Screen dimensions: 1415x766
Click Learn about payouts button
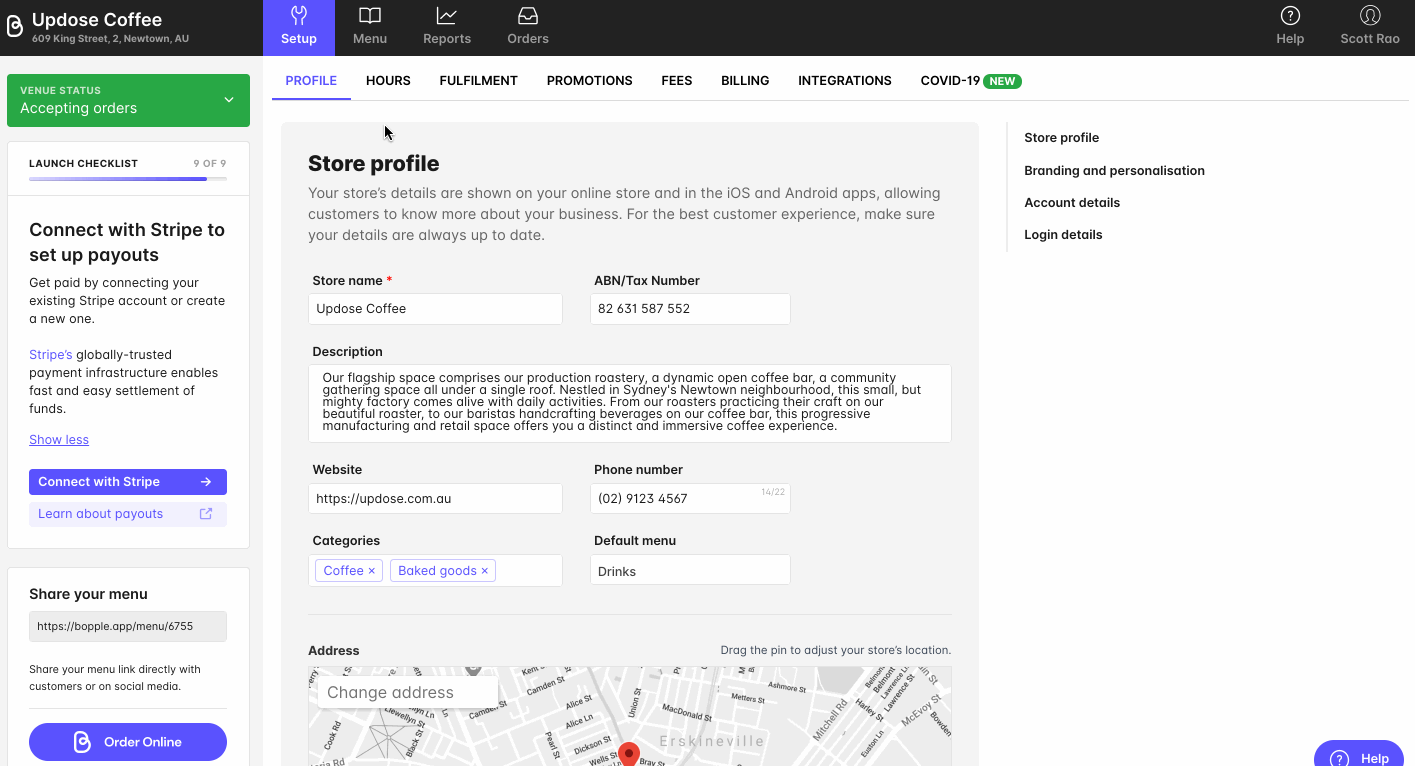(x=128, y=514)
